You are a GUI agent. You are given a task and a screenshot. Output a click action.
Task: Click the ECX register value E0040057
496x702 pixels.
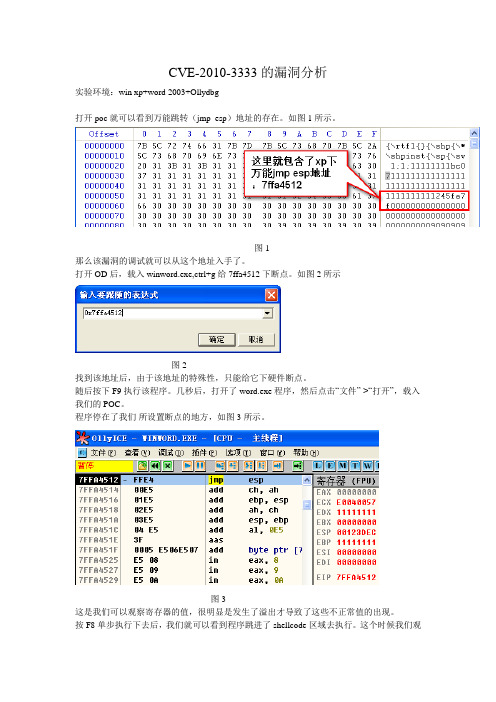point(356,502)
